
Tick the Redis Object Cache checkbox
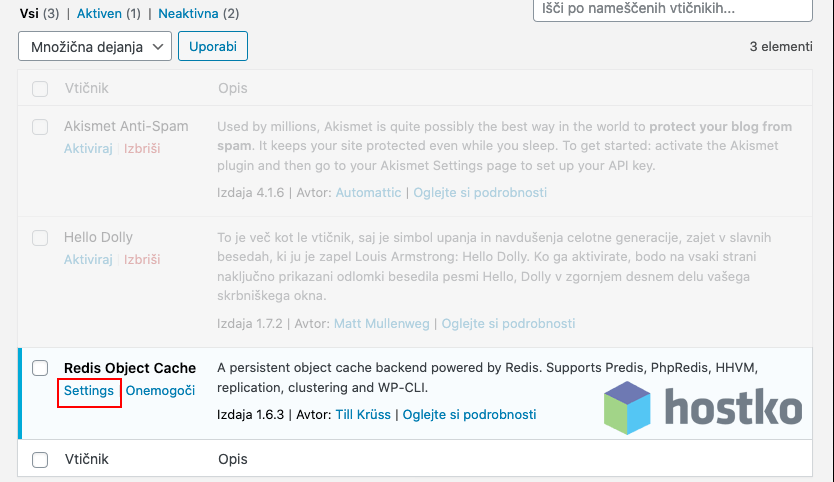click(x=40, y=368)
